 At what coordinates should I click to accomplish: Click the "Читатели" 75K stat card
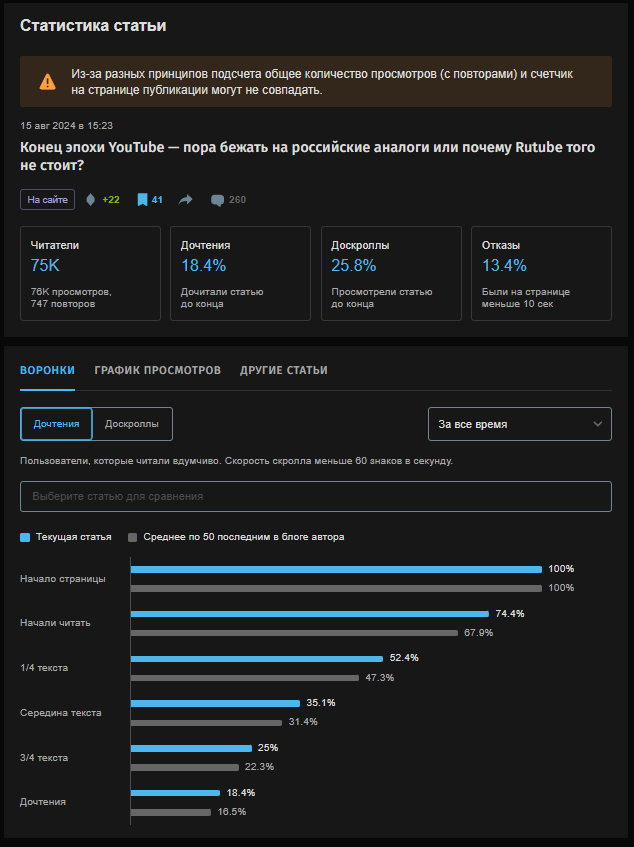[x=90, y=273]
